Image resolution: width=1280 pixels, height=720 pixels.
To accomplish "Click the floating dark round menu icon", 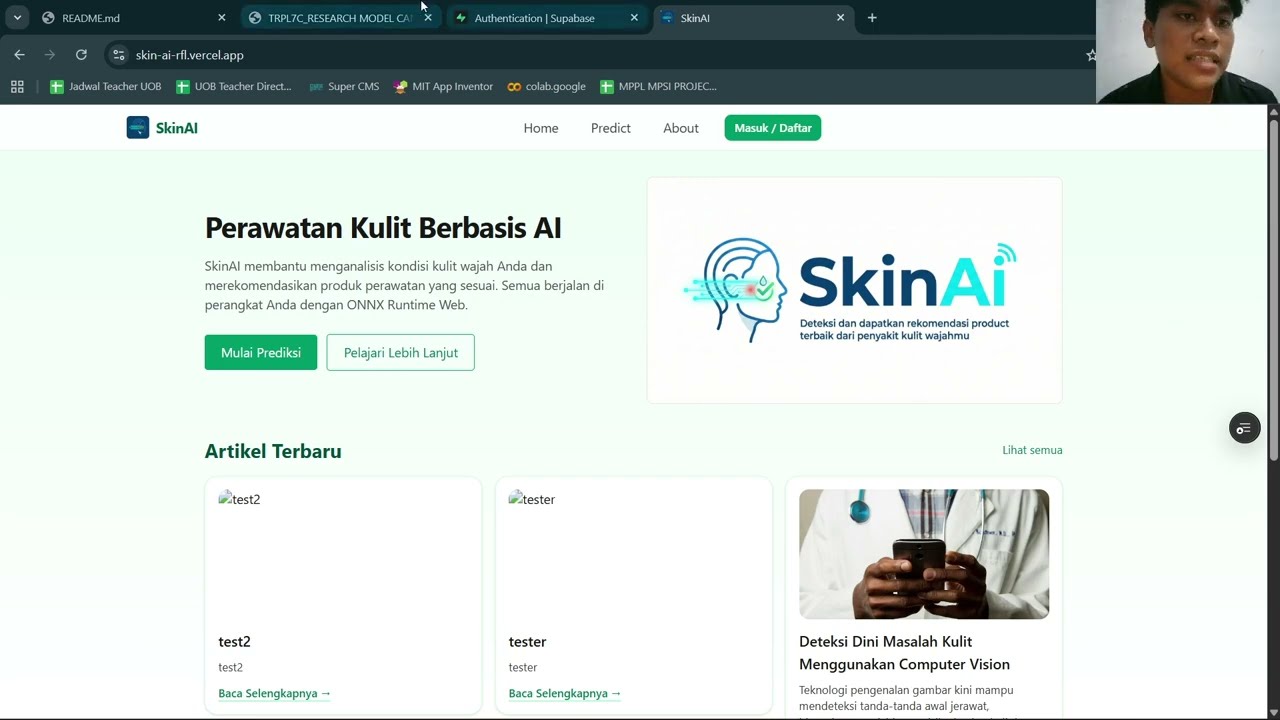I will pyautogui.click(x=1244, y=428).
